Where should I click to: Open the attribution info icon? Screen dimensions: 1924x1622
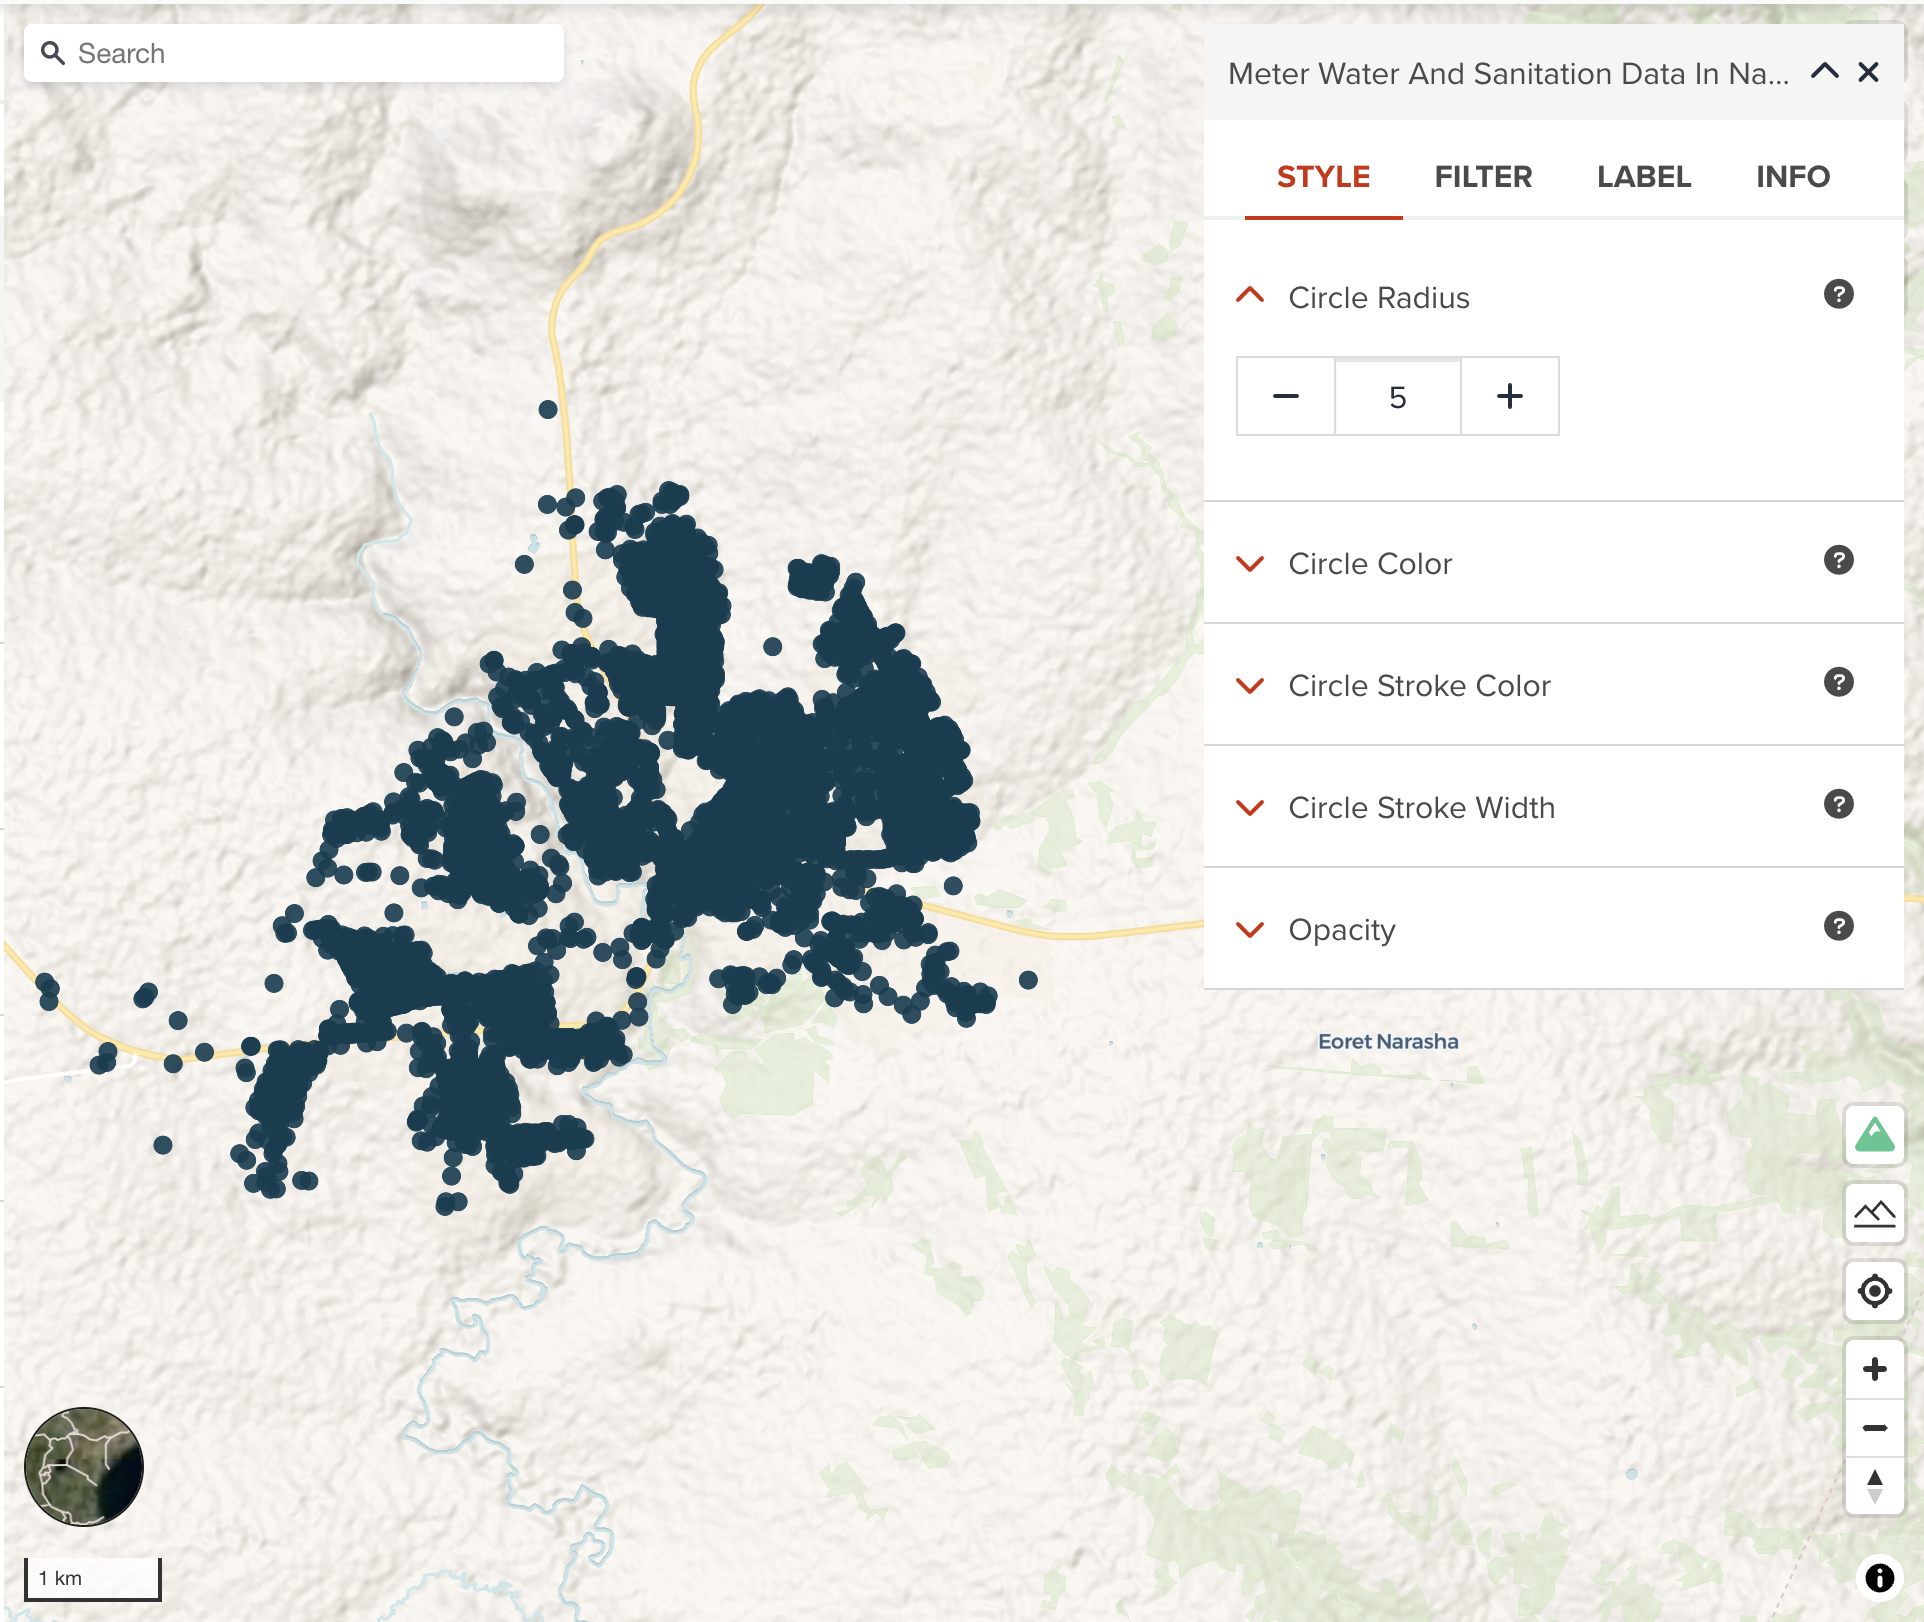pyautogui.click(x=1879, y=1578)
